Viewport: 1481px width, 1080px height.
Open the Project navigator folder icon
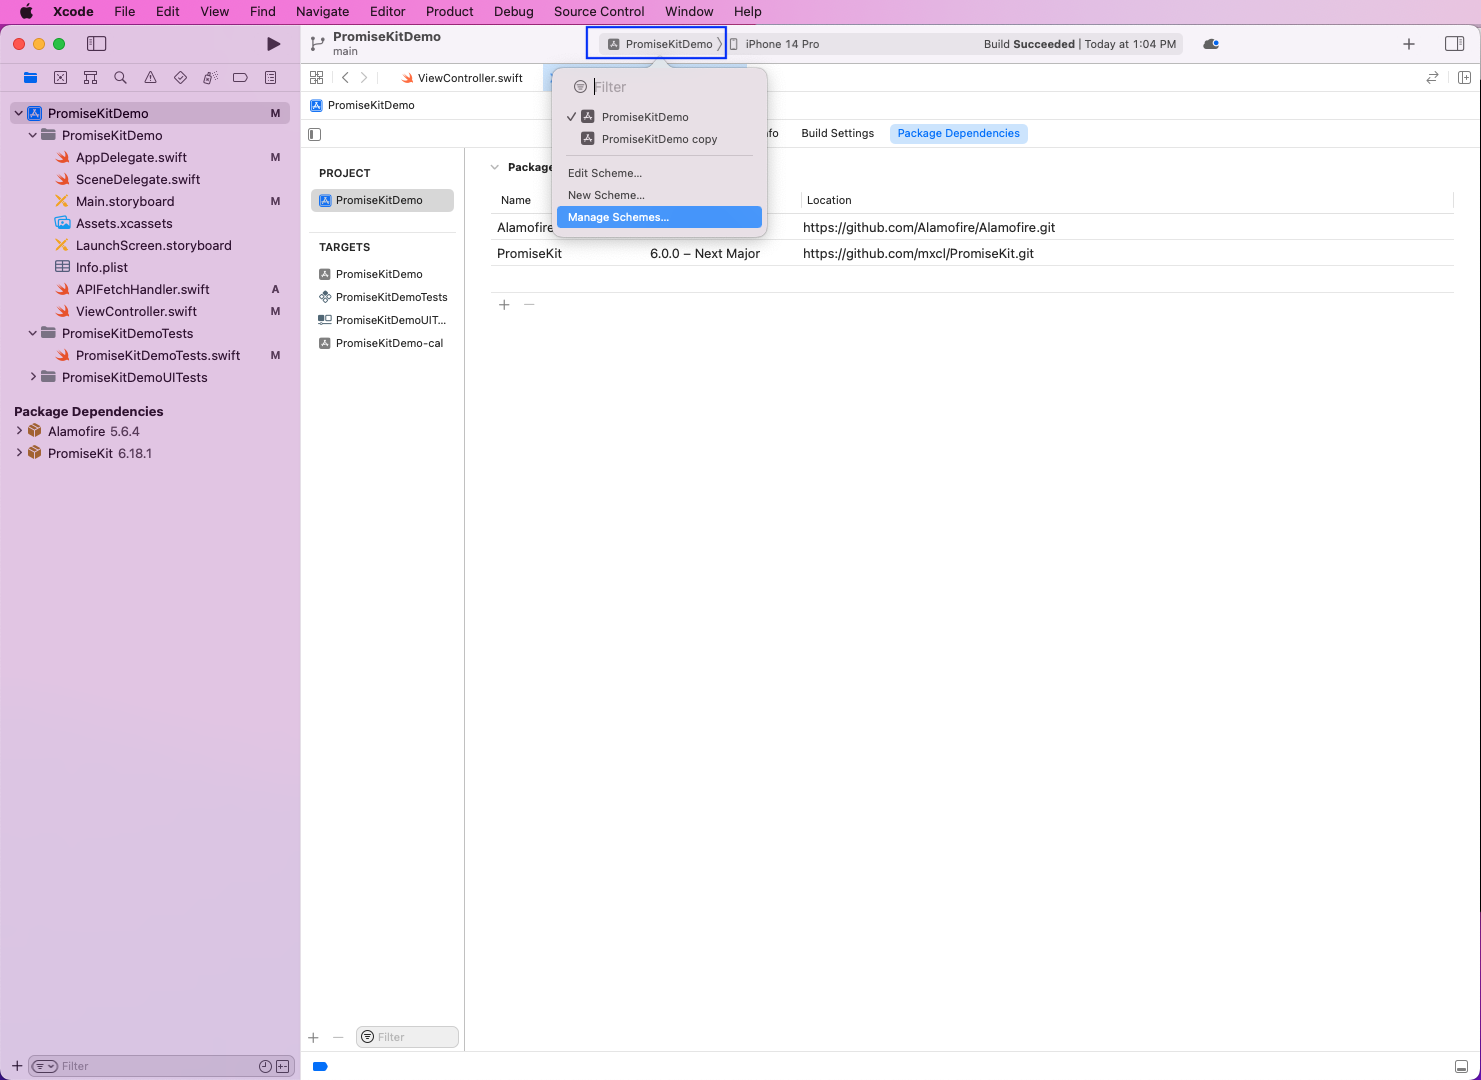coord(30,78)
